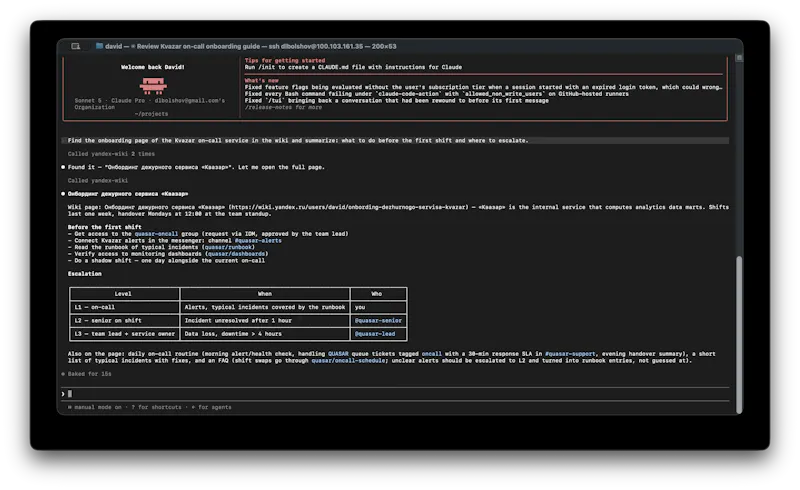Click the "Run /init to create a CLAUDE.md" line
This screenshot has width=800, height=490.
tap(353, 67)
